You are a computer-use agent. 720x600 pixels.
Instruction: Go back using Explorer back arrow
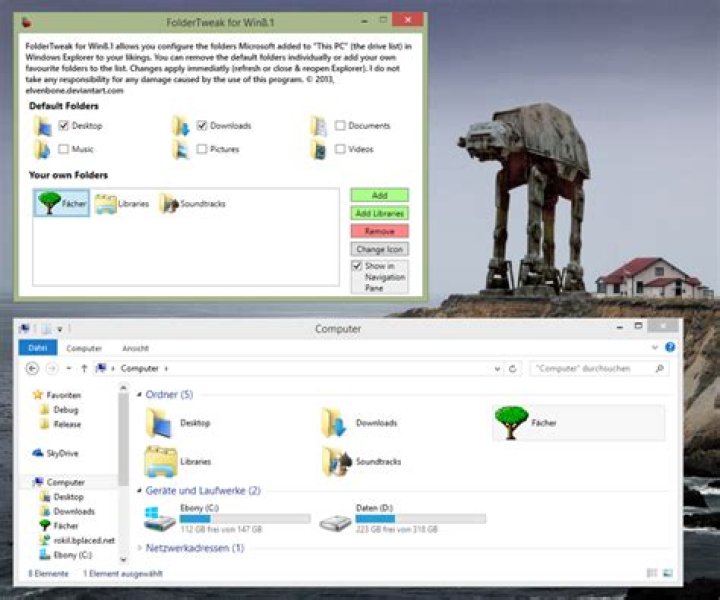tap(32, 368)
